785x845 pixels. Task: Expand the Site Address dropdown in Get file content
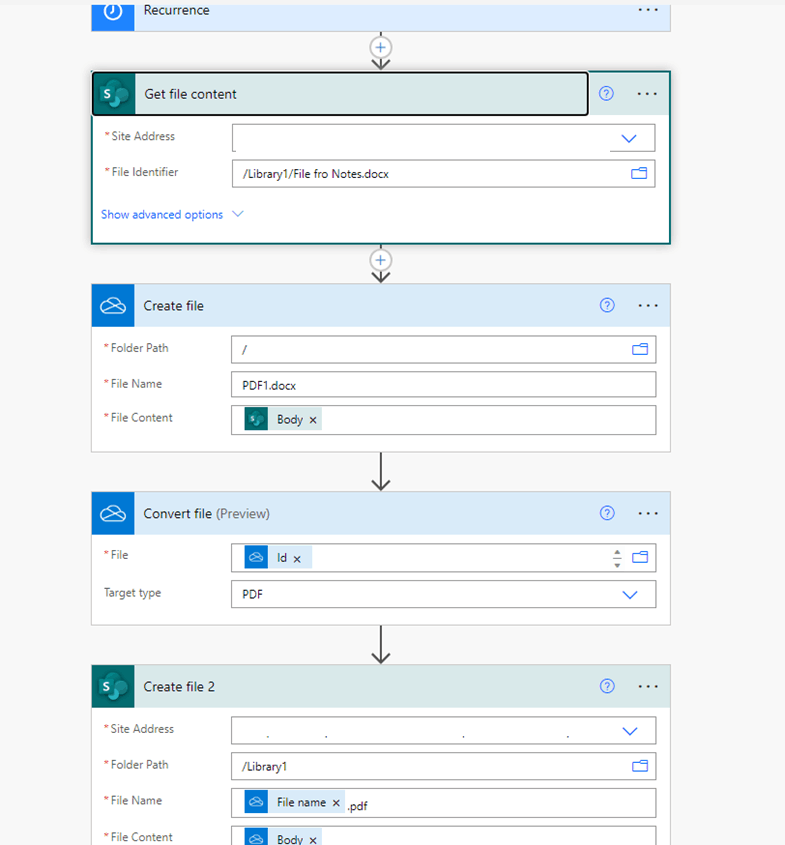pyautogui.click(x=629, y=138)
